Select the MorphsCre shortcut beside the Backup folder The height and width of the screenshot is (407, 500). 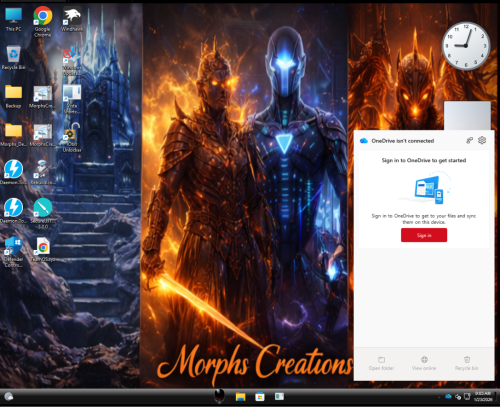[43, 97]
